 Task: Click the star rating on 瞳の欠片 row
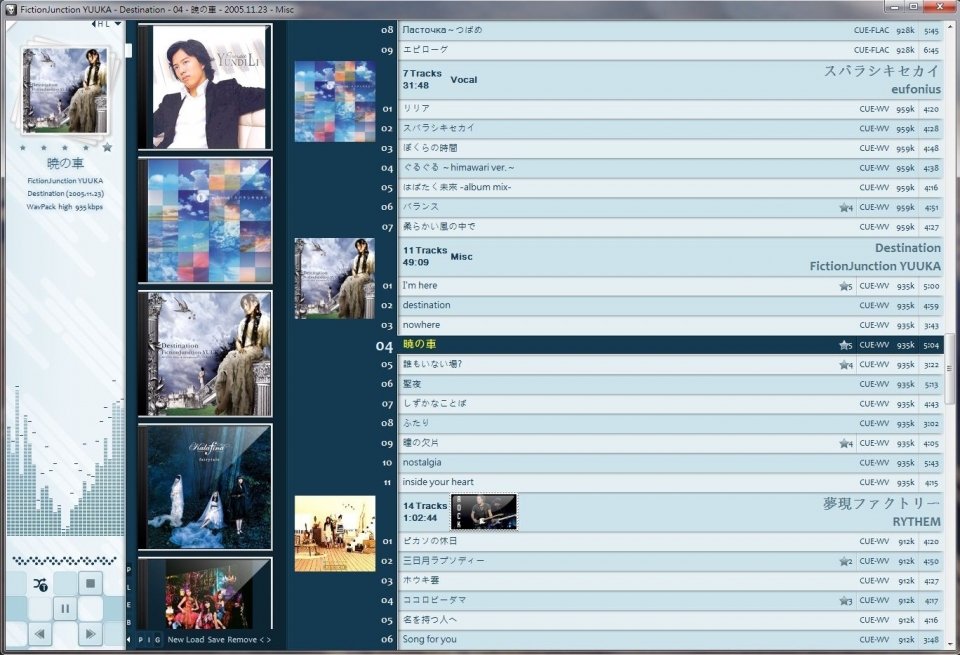[846, 443]
